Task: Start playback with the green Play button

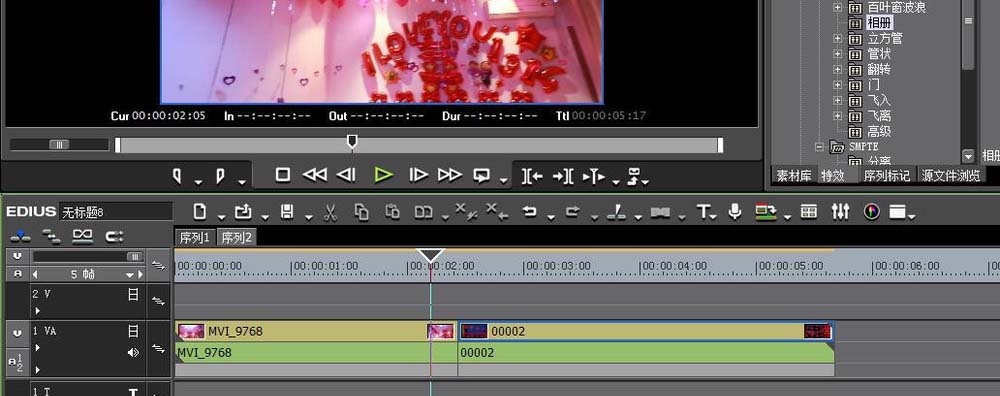Action: [383, 175]
